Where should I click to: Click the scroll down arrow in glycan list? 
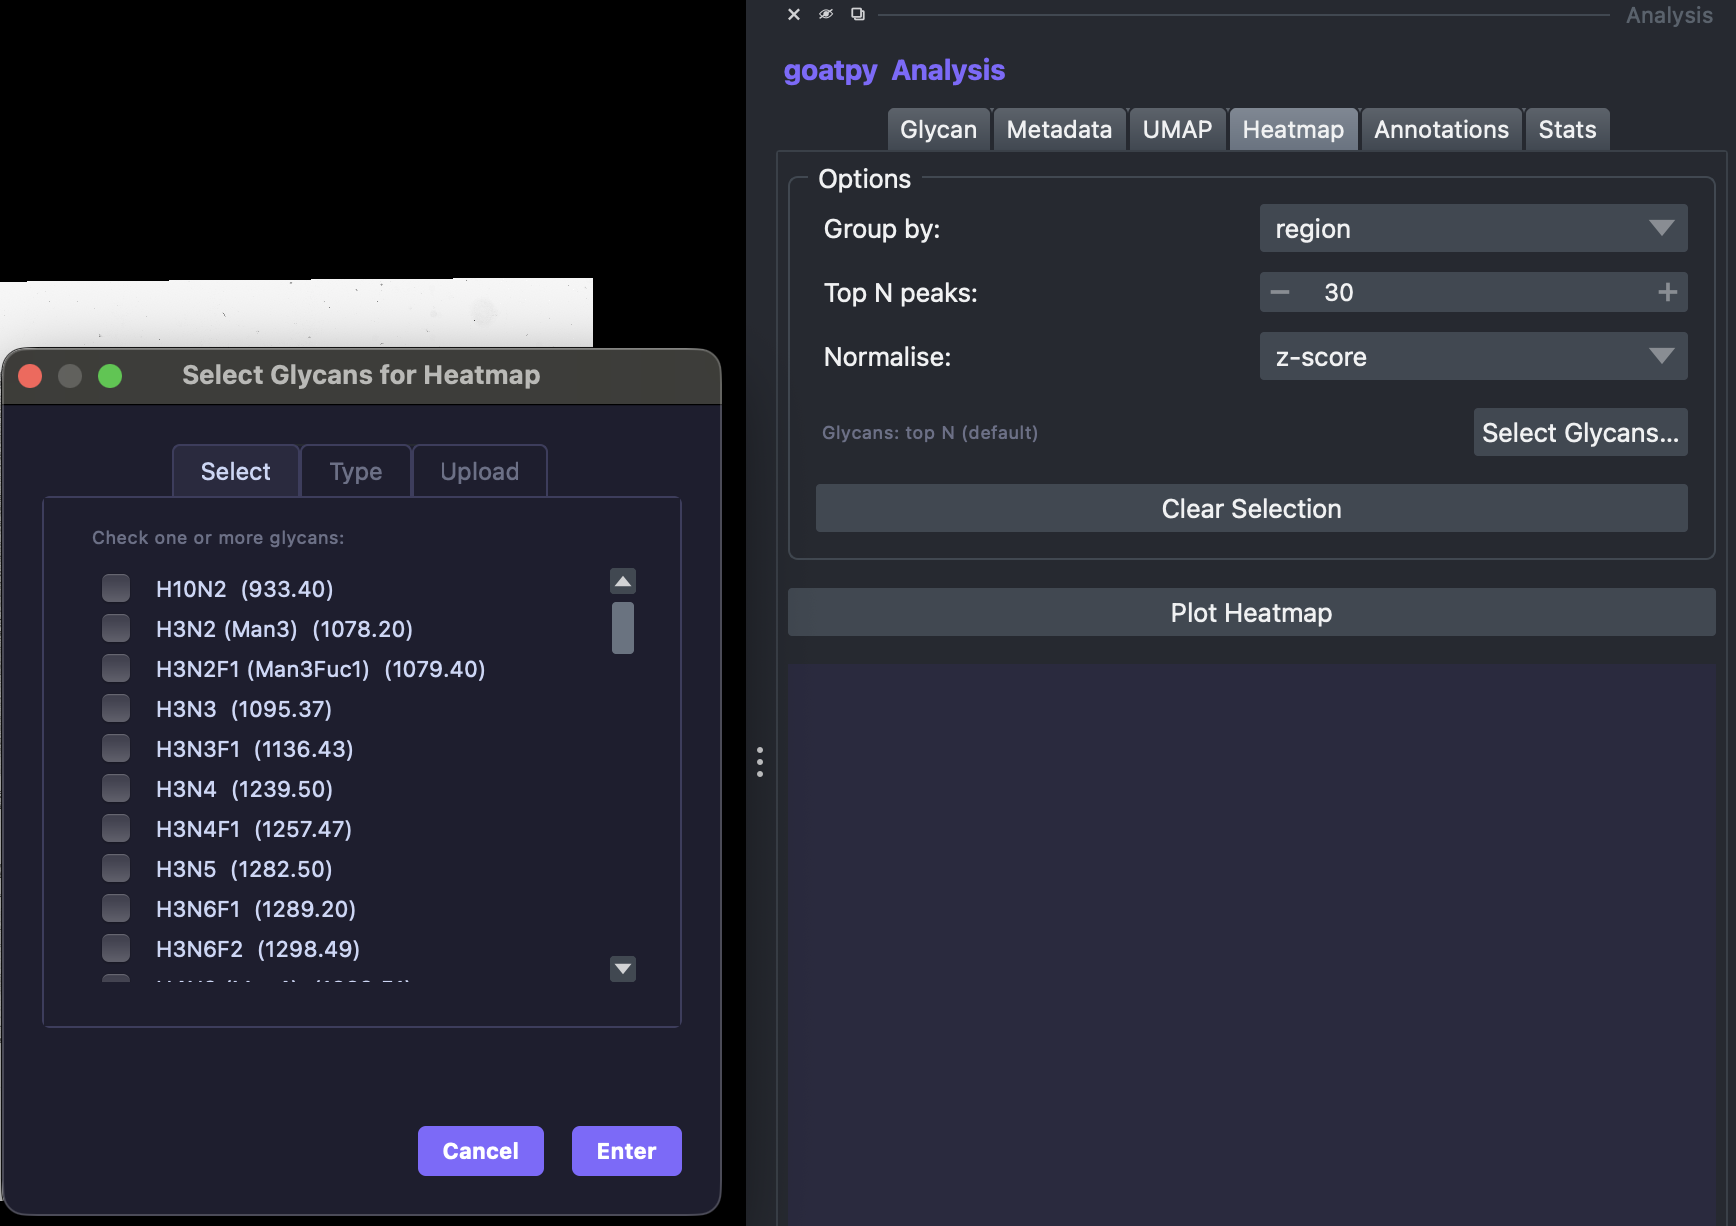[623, 968]
